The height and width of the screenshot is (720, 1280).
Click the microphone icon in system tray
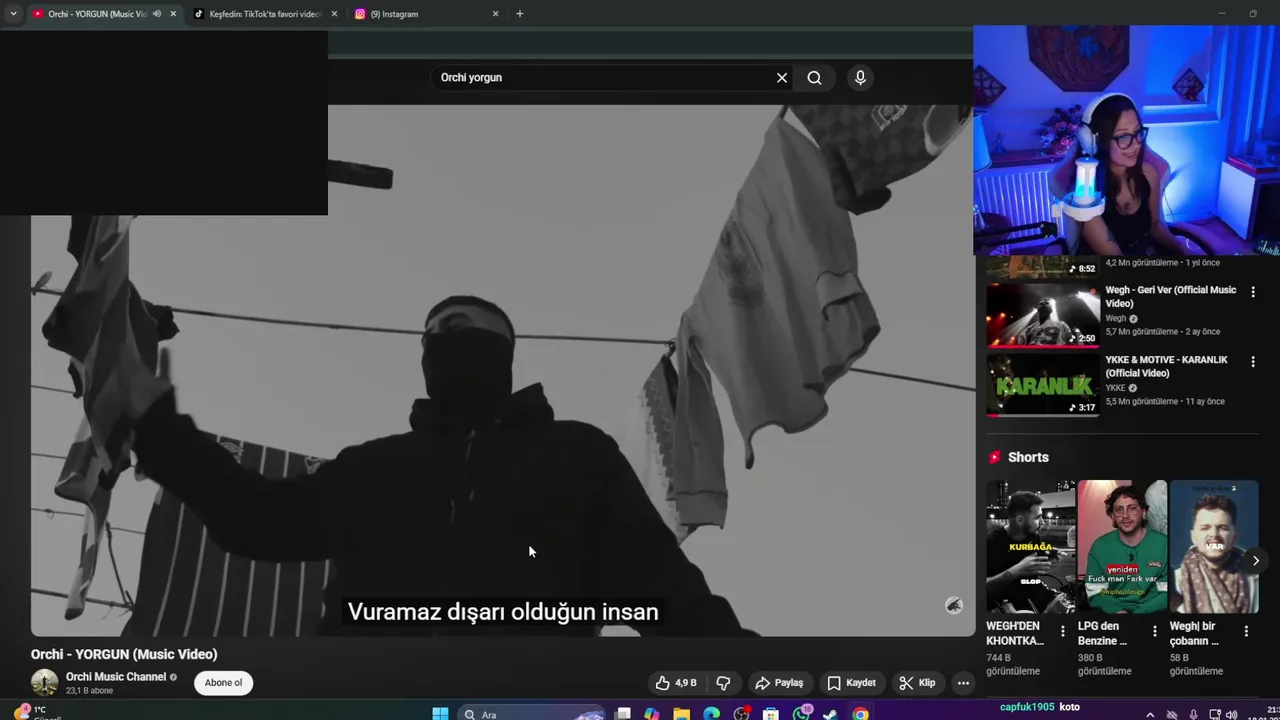[x=1193, y=714]
